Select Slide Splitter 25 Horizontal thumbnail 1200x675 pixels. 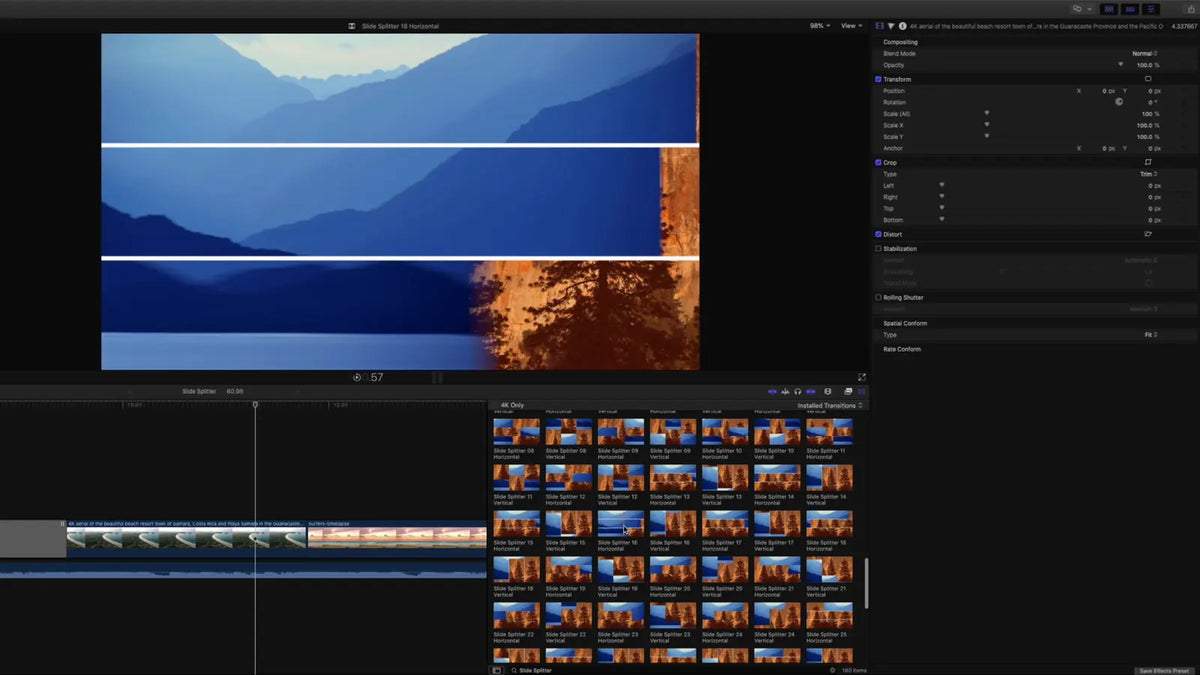coord(829,615)
